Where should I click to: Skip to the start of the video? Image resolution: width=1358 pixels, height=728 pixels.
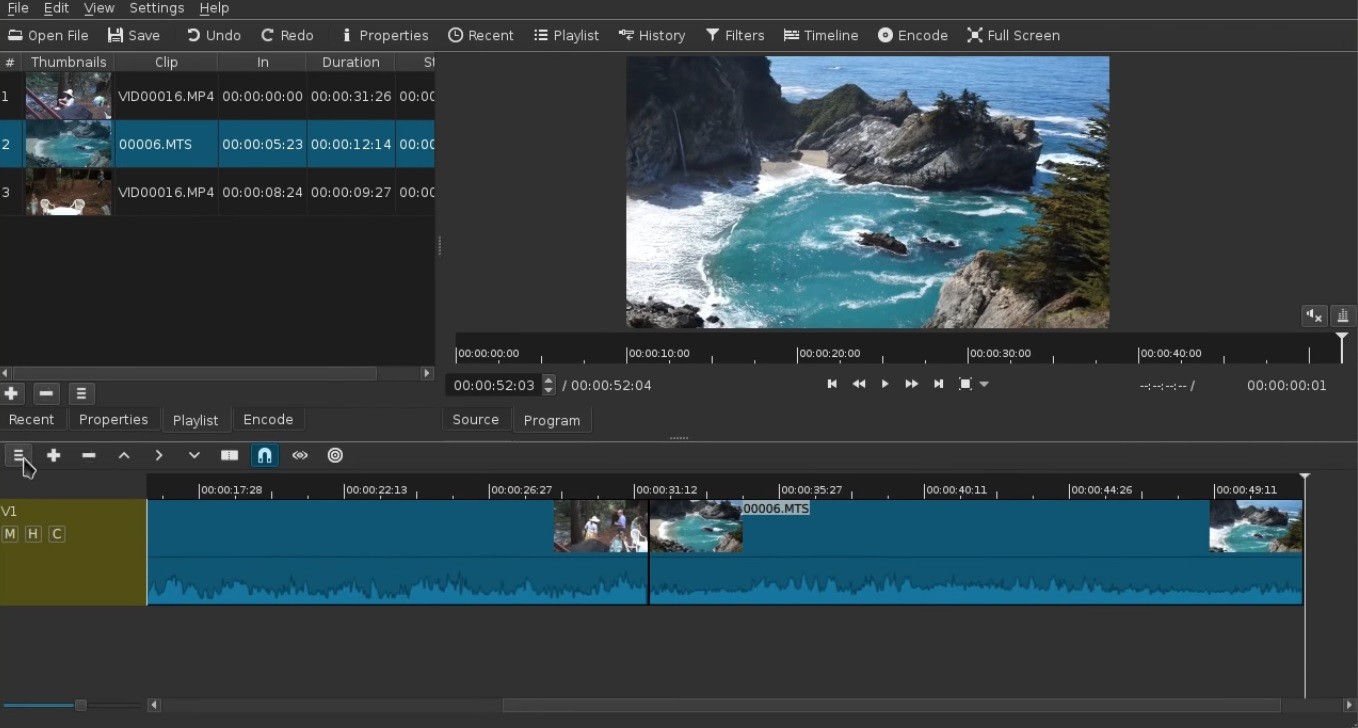[832, 384]
